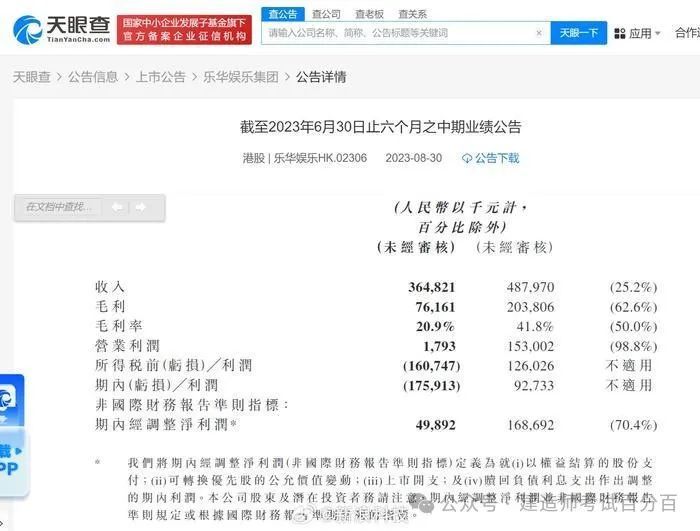Download the announcement via 公告下载
Viewport: 700px width, 531px height.
click(x=491, y=158)
